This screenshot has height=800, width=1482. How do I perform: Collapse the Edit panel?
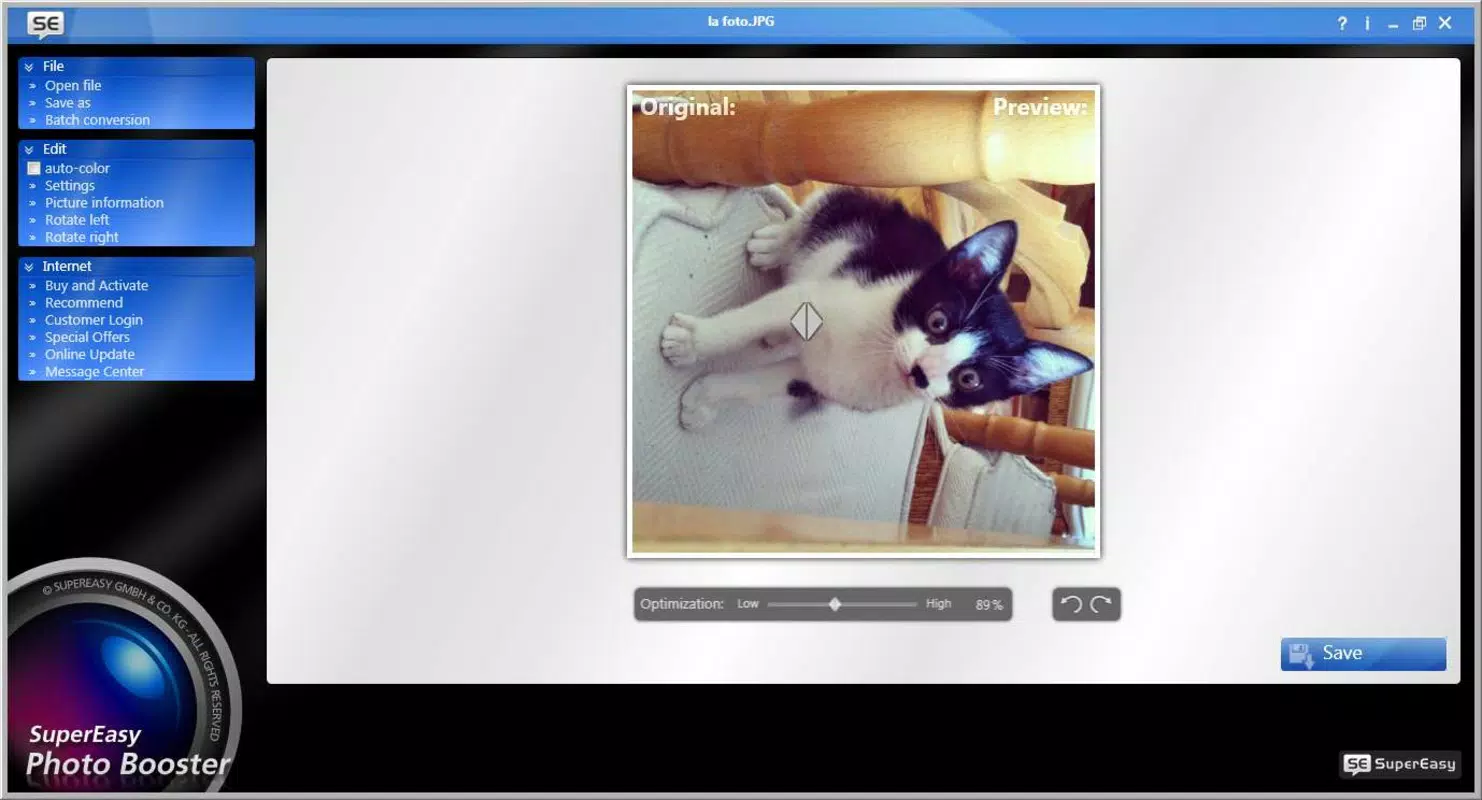[29, 150]
